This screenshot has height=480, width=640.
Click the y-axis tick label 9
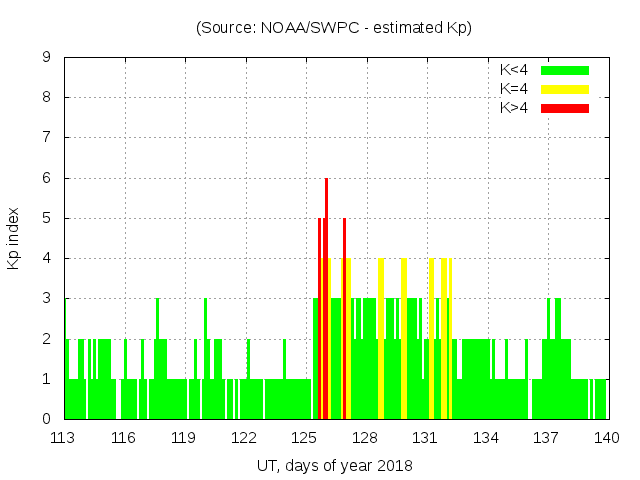tap(47, 58)
